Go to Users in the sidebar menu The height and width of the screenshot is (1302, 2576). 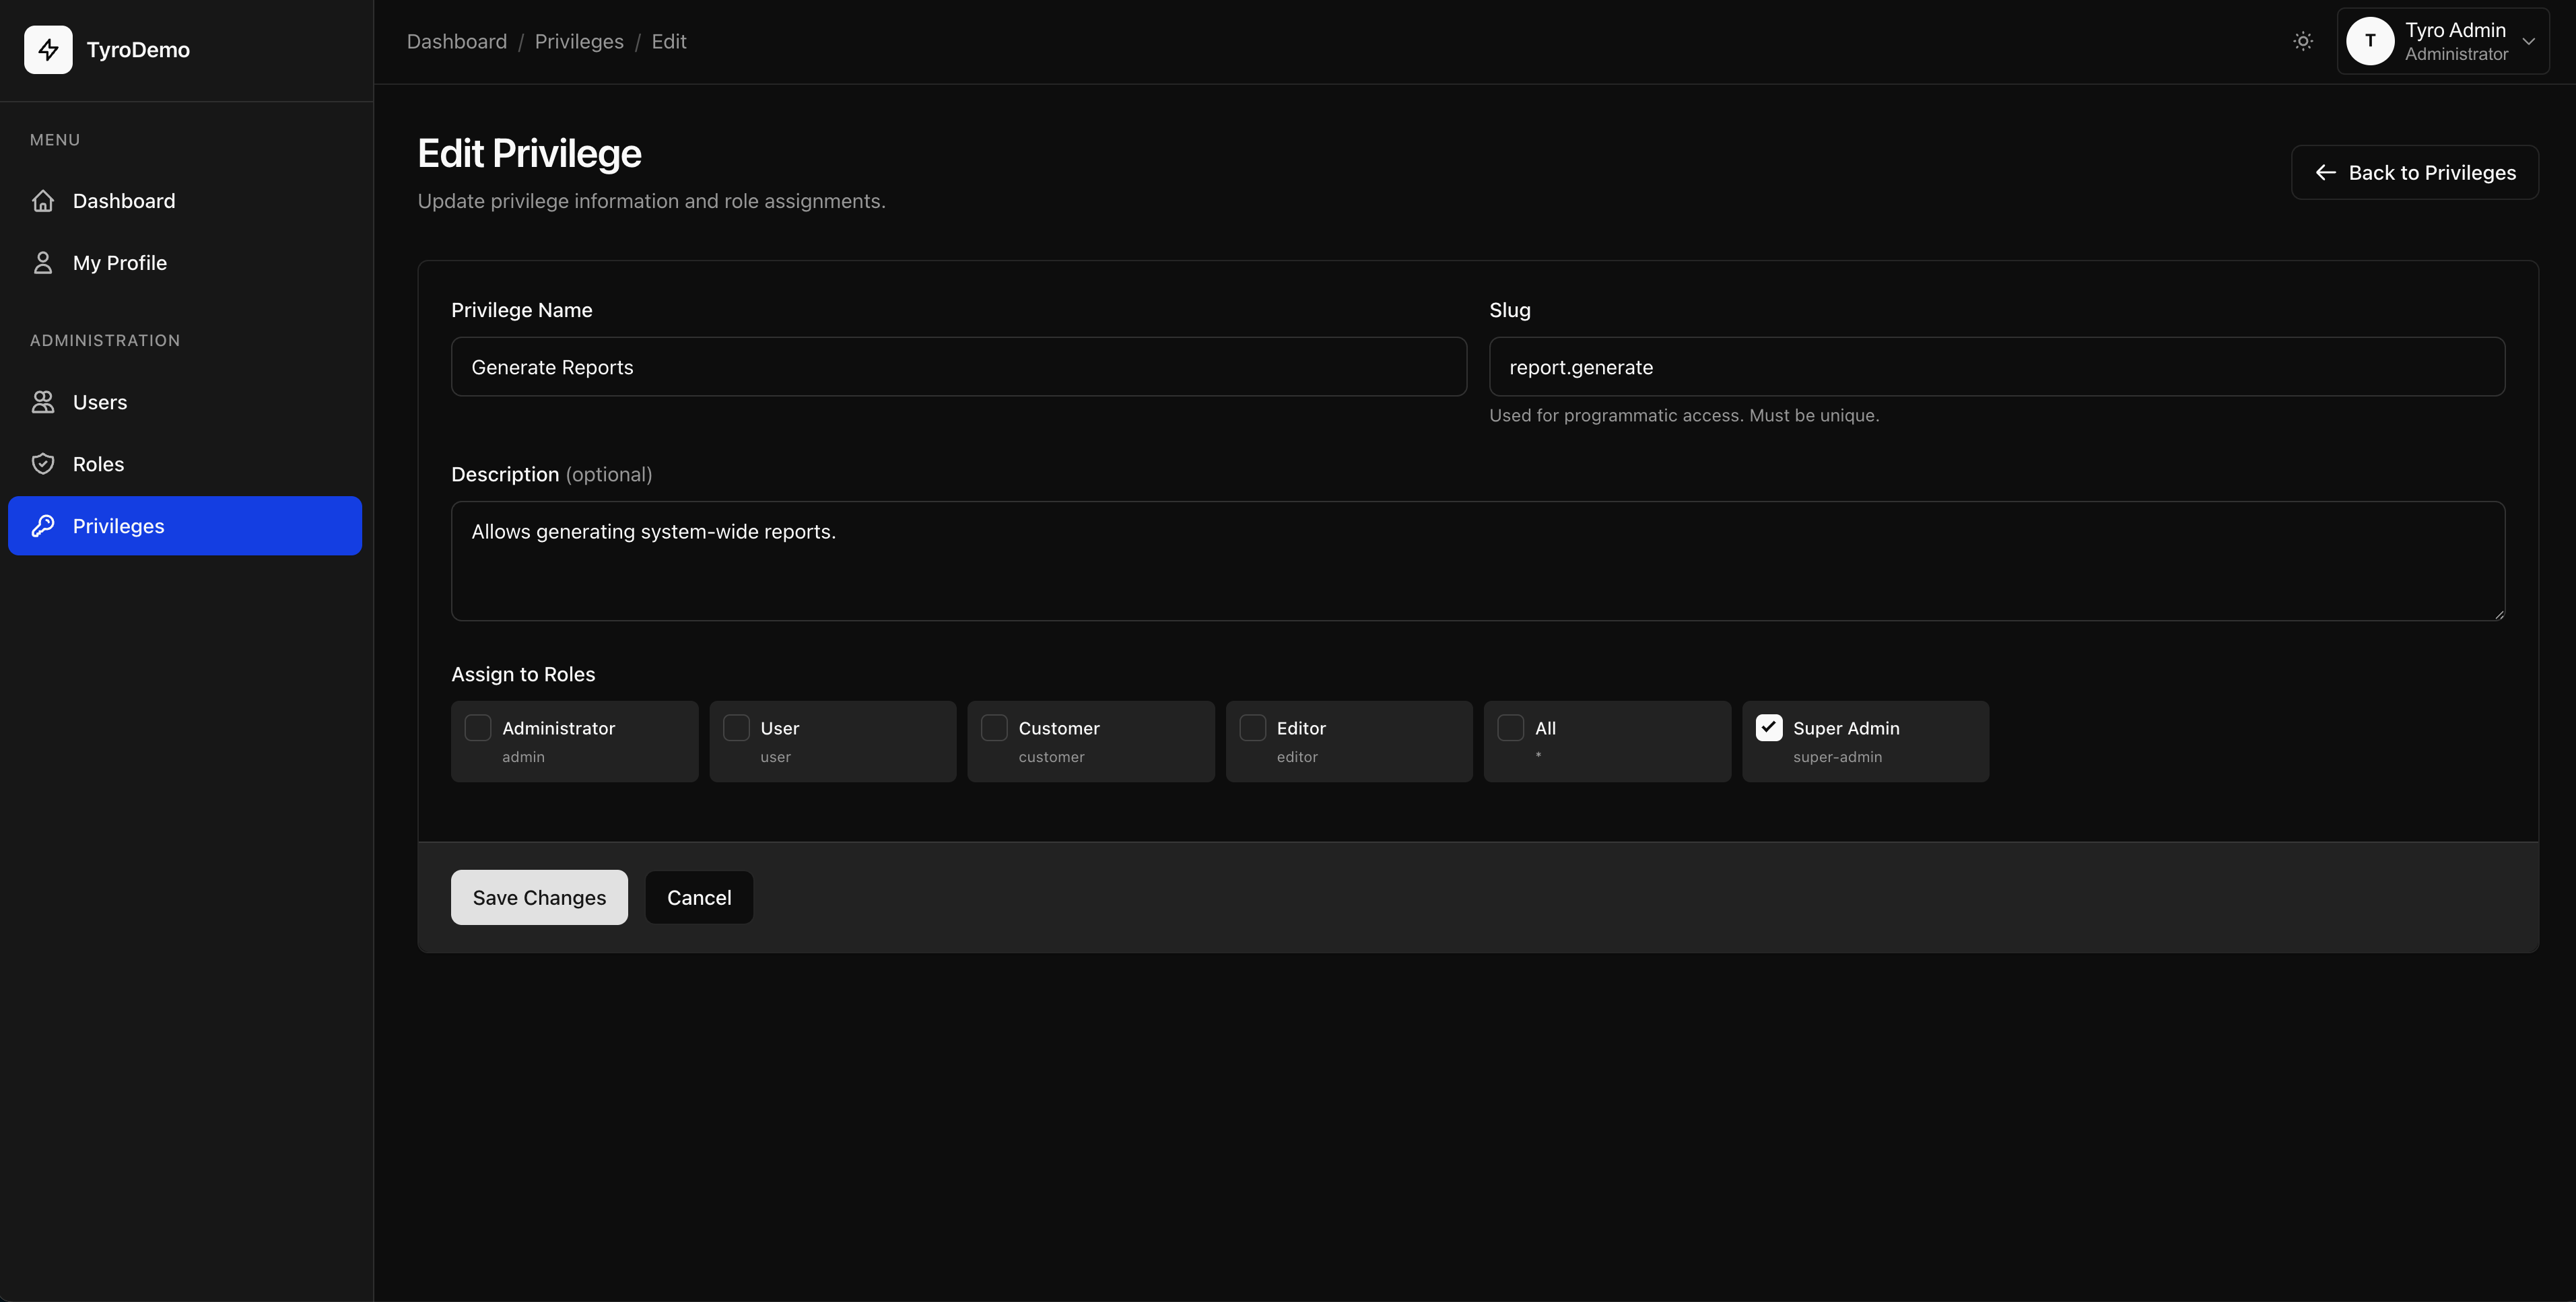(100, 402)
